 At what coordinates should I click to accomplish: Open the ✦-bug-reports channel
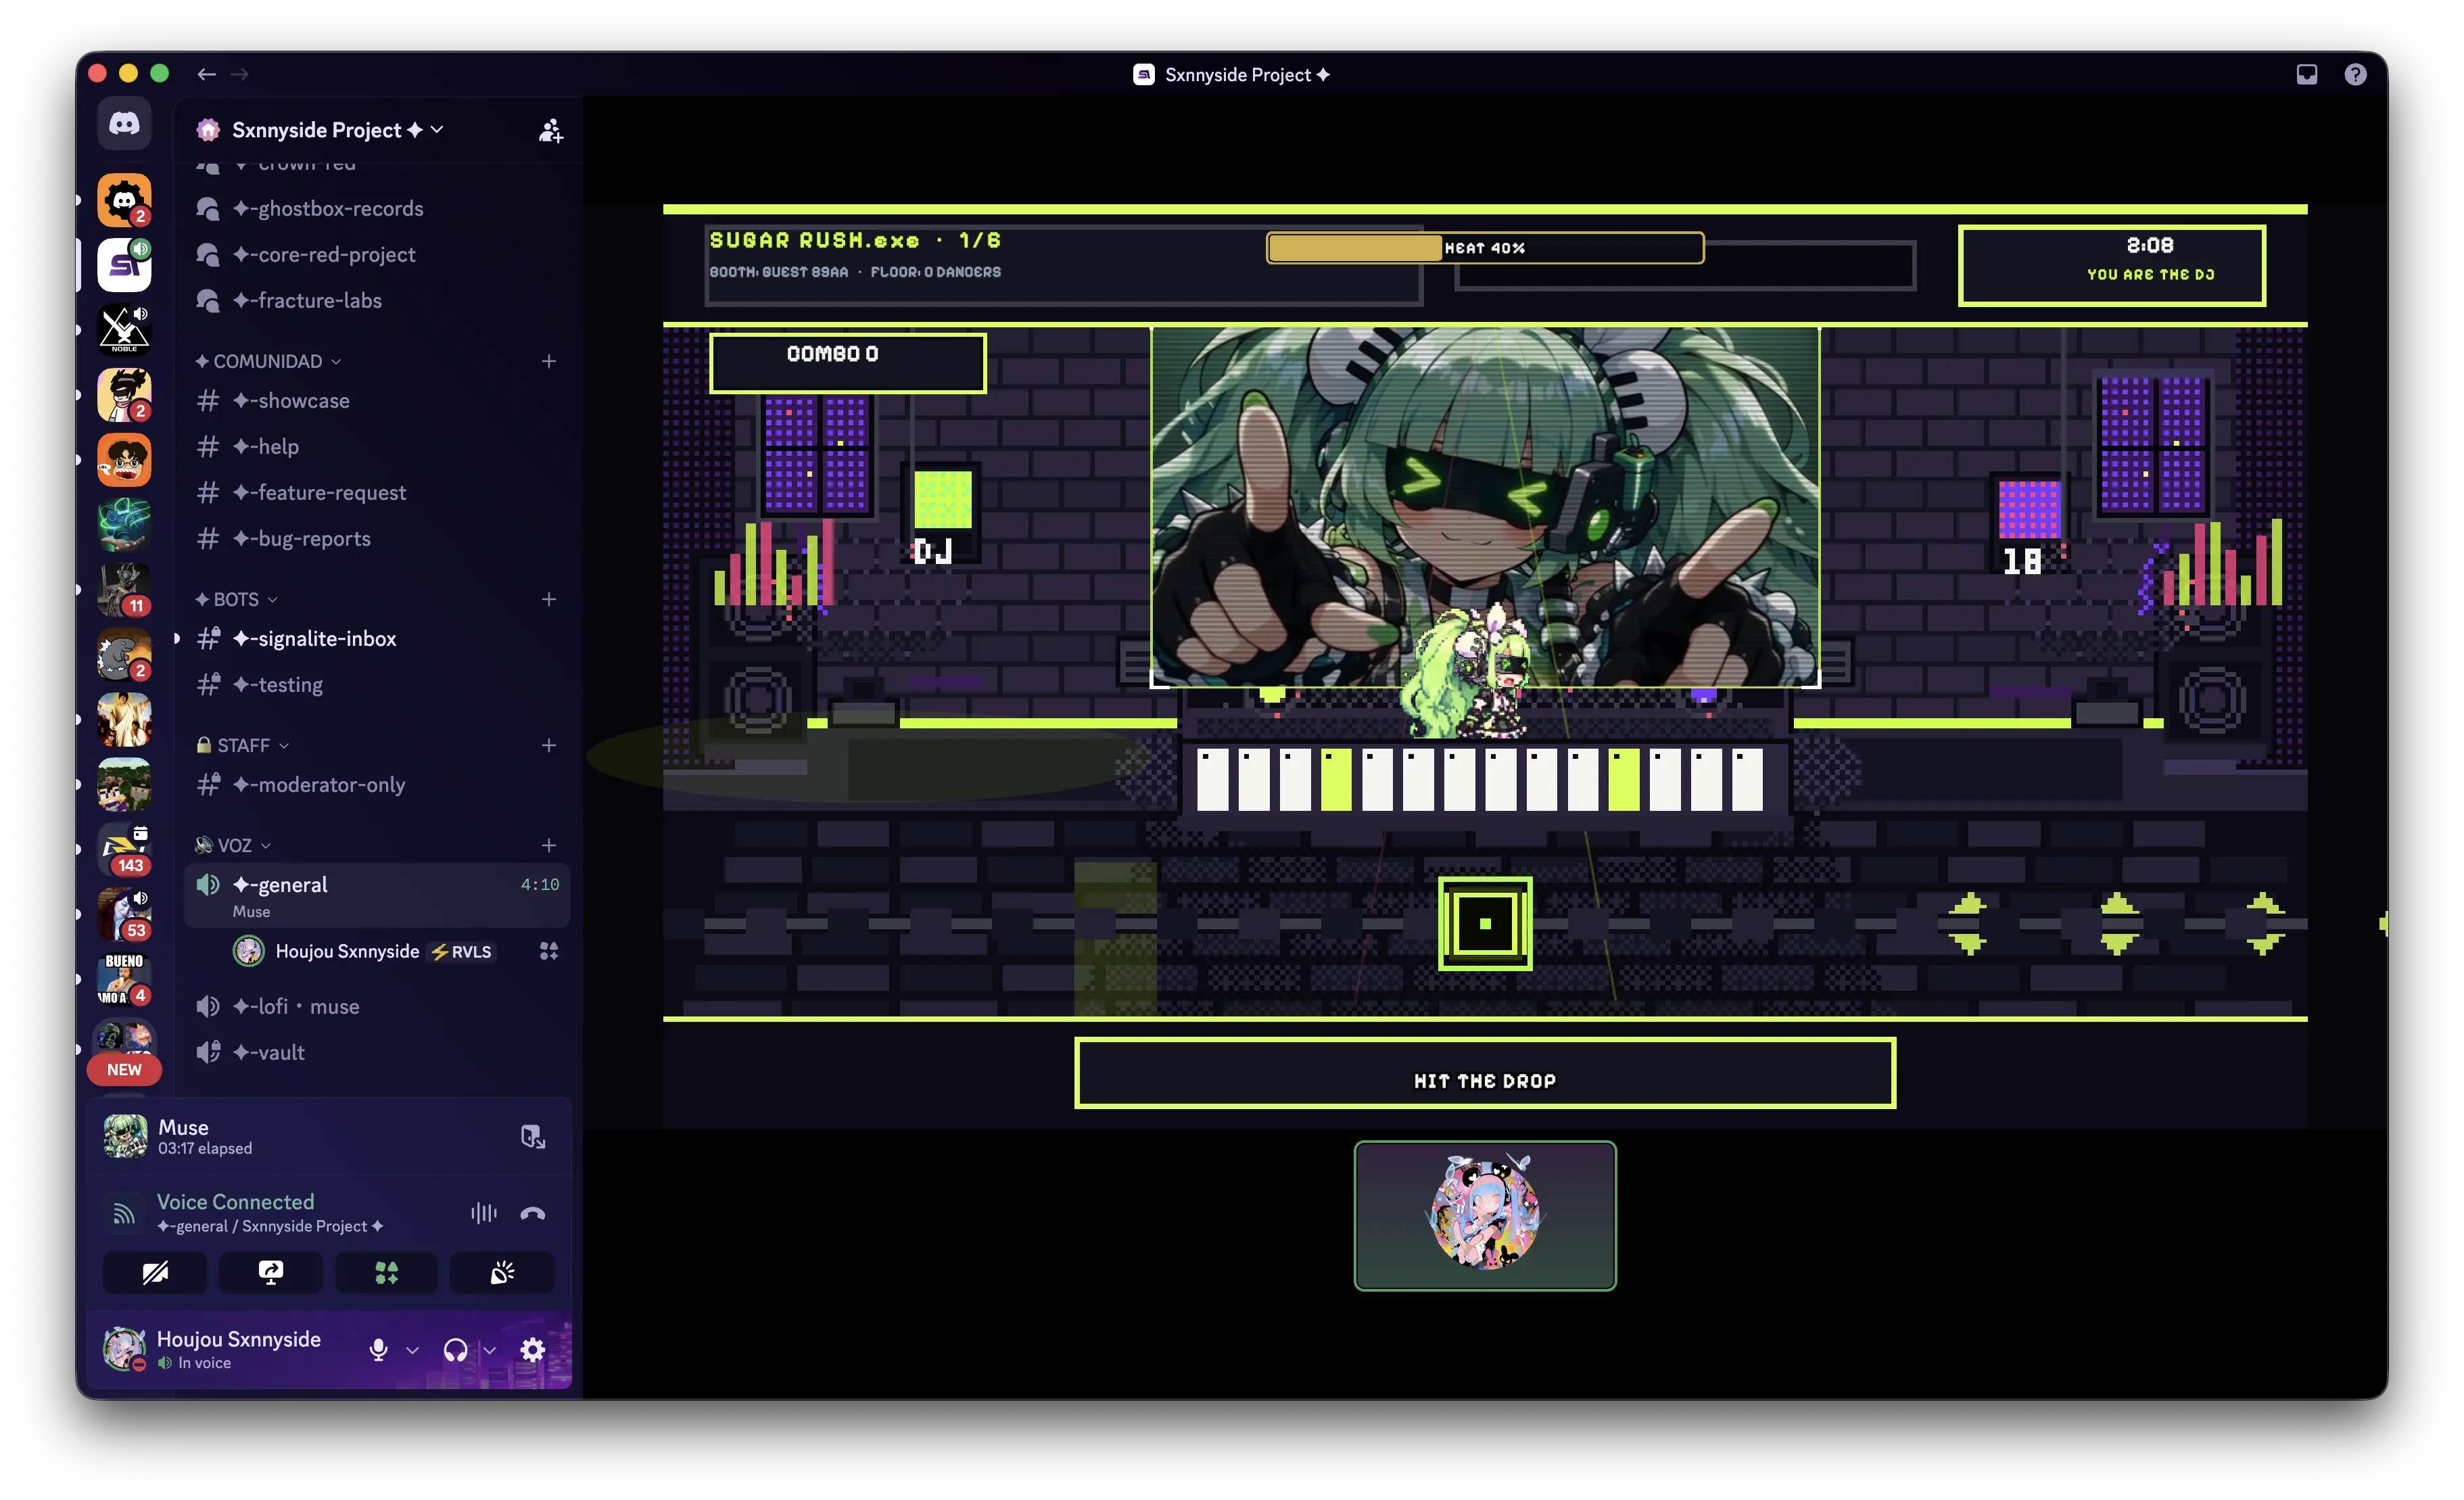click(378, 539)
